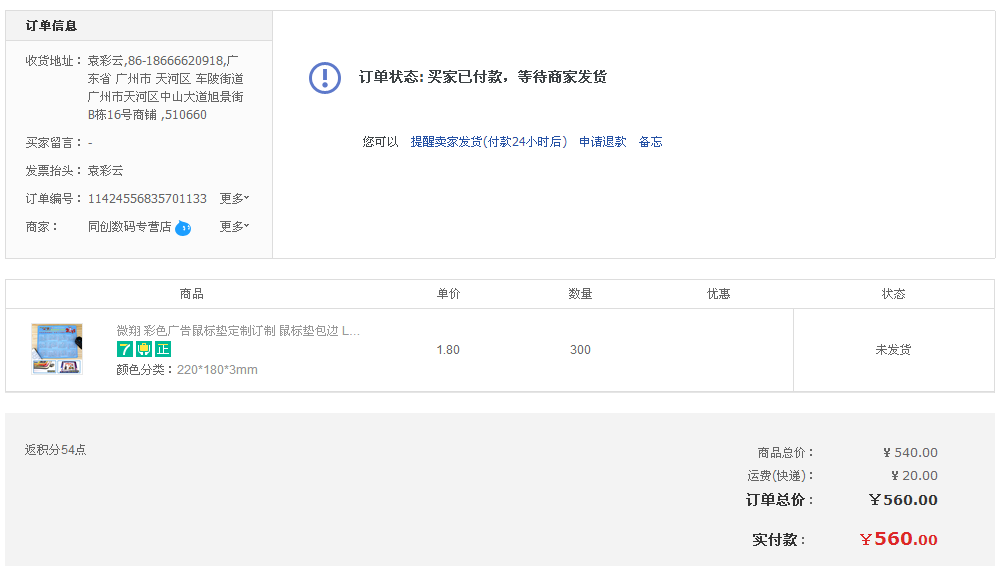Click the 未发货 status cell

893,350
